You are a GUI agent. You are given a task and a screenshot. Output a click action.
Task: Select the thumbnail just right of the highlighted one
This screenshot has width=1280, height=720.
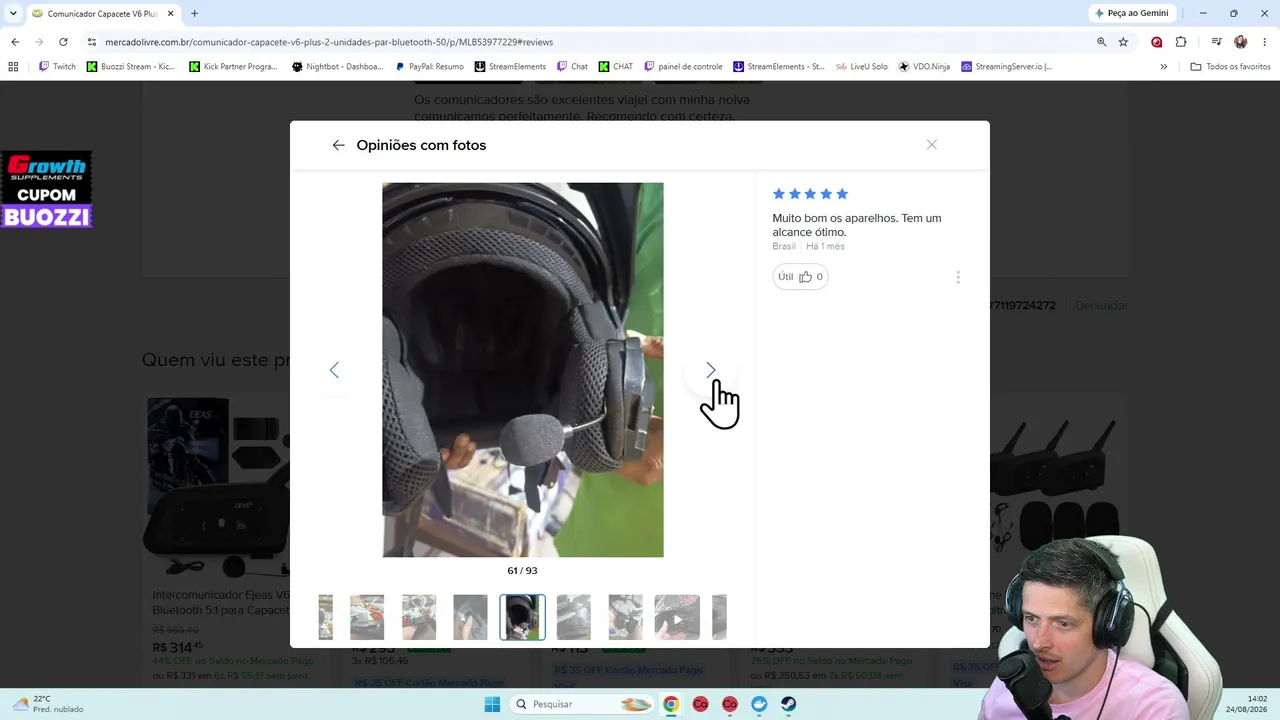tap(574, 617)
